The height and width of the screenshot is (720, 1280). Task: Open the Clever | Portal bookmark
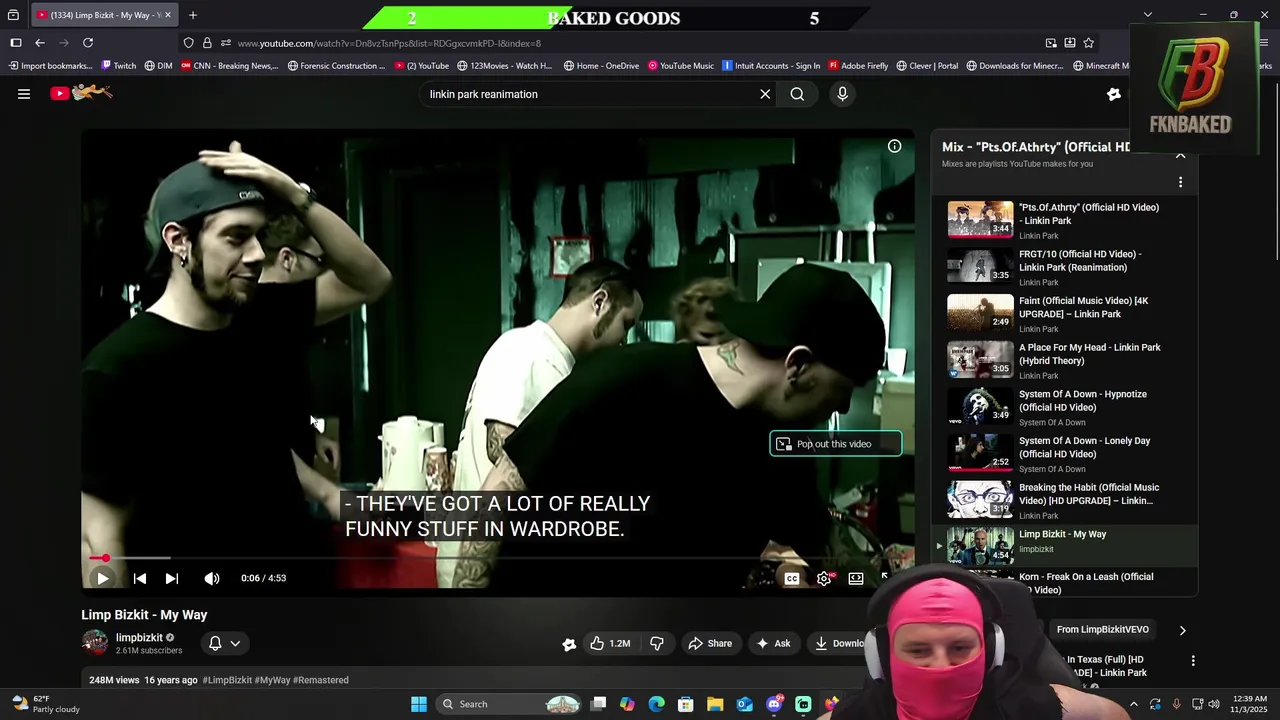click(927, 66)
